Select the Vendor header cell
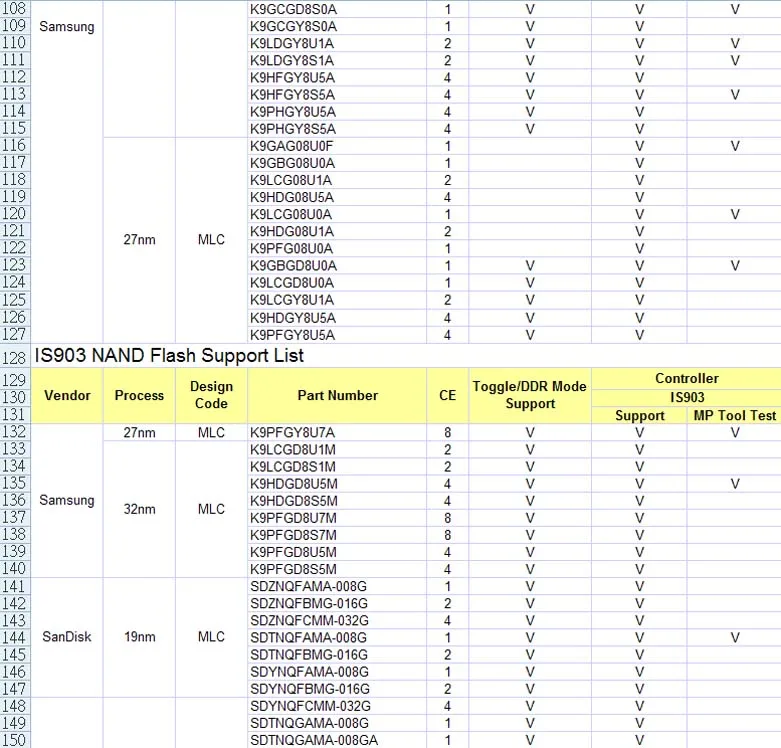The width and height of the screenshot is (781, 748). (x=67, y=395)
